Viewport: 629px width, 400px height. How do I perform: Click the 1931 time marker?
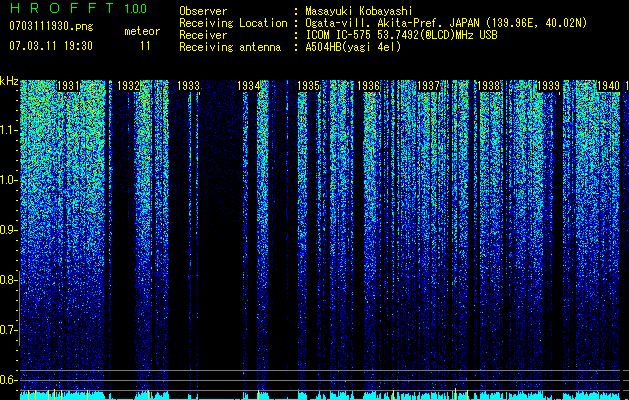point(68,86)
